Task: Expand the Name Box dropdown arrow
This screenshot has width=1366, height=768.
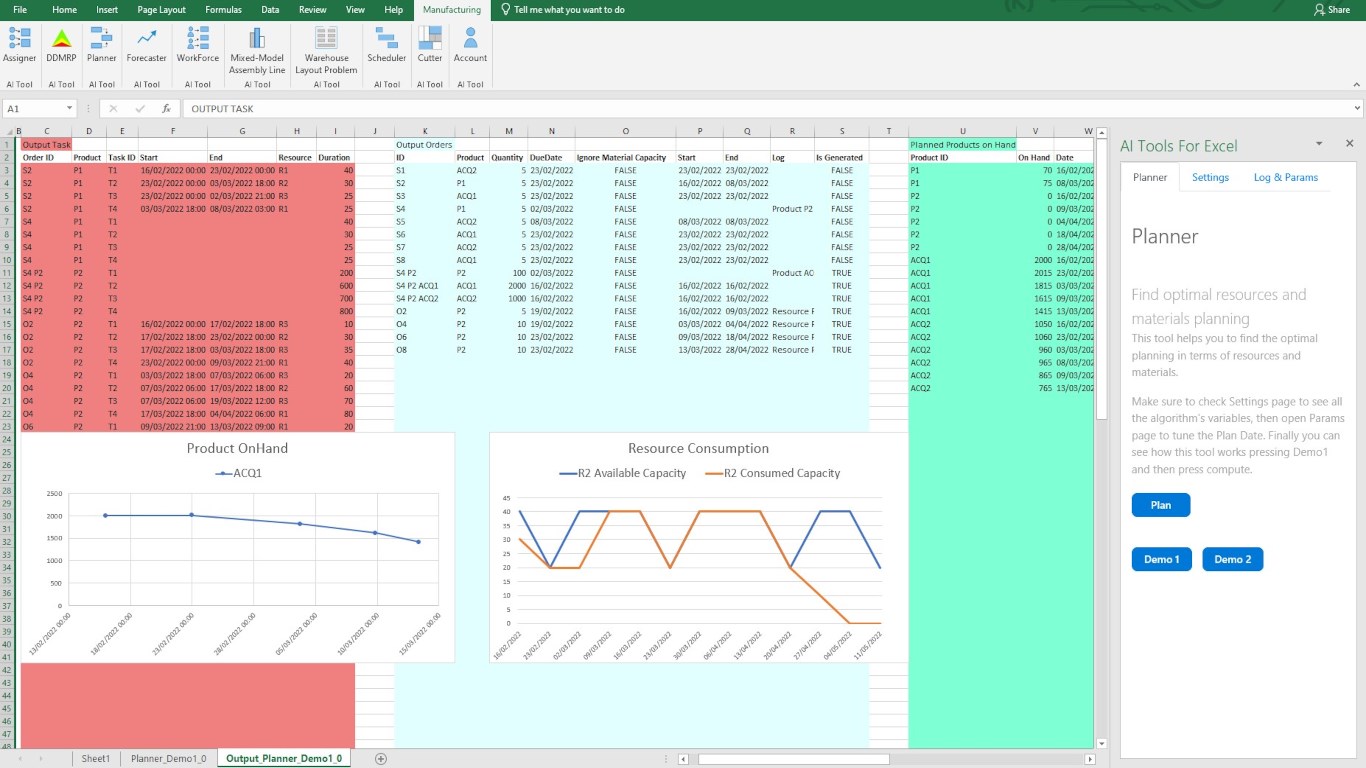Action: [70, 108]
